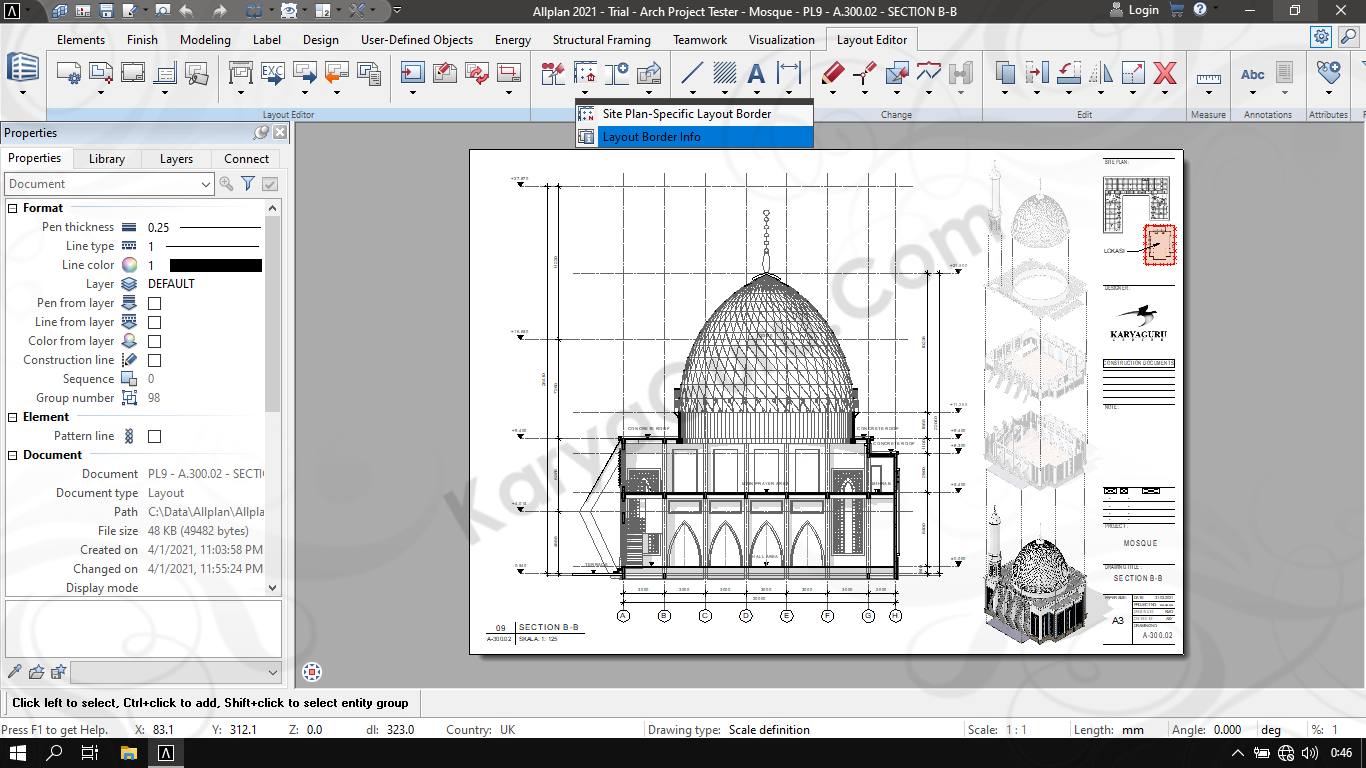This screenshot has height=768, width=1366.
Task: Check the Pattern line checkbox
Action: [155, 436]
